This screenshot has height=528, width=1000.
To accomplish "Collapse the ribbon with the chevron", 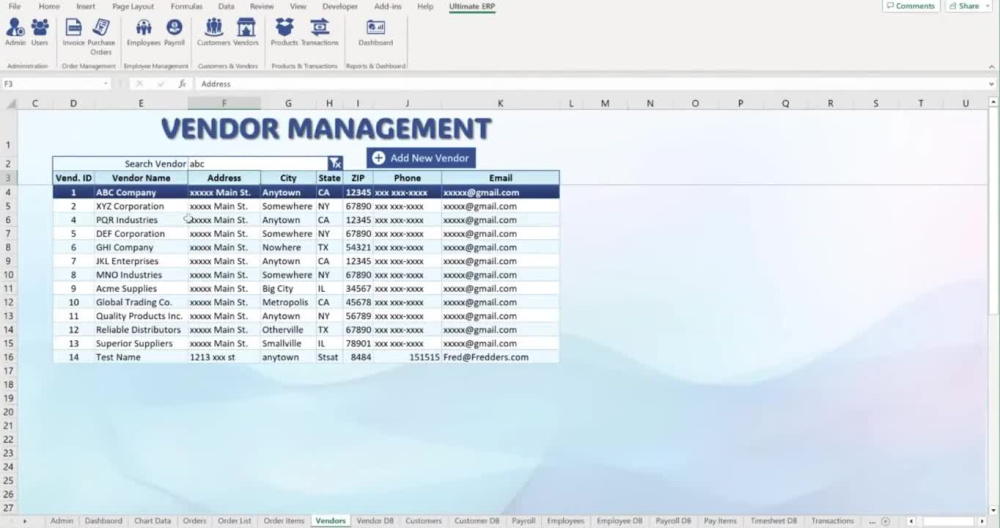I will pyautogui.click(x=992, y=66).
